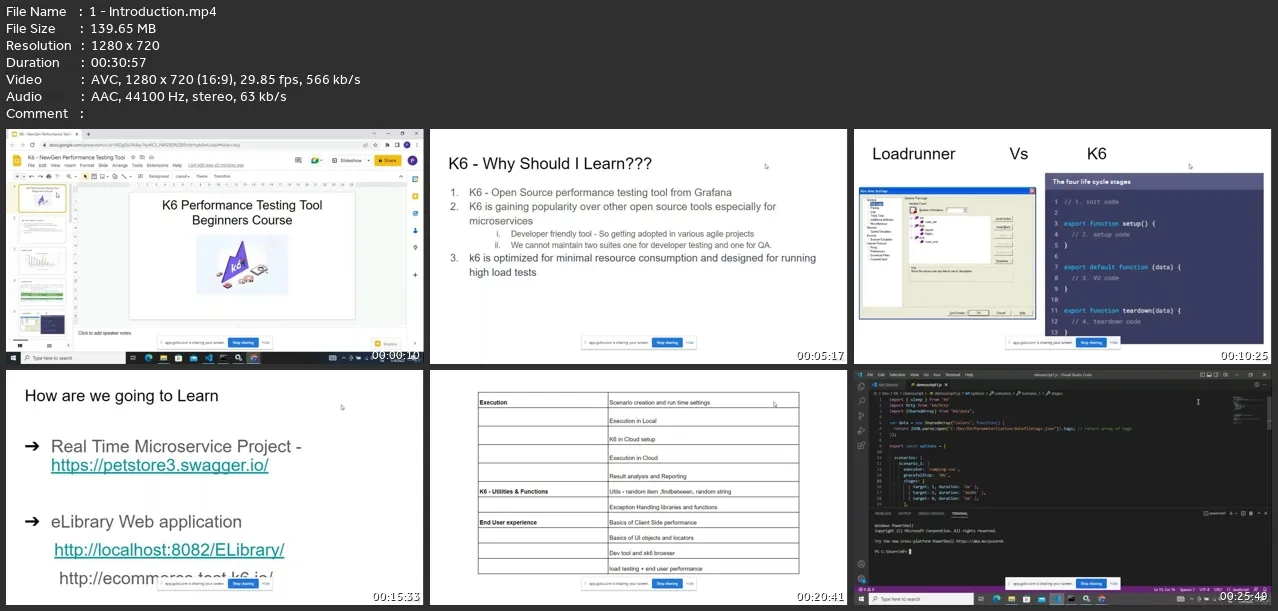Open Terminal menu in VS Code
The height and width of the screenshot is (611, 1278).
pyautogui.click(x=952, y=375)
